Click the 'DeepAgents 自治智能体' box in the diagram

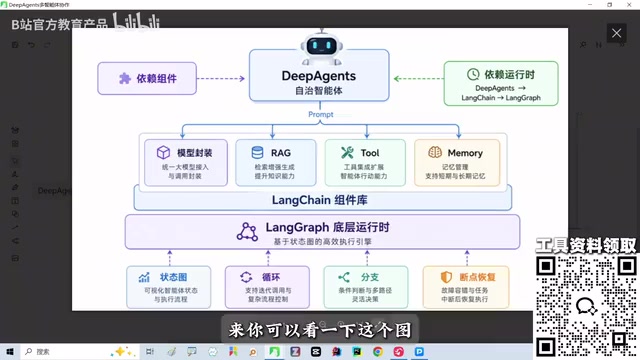pyautogui.click(x=319, y=75)
